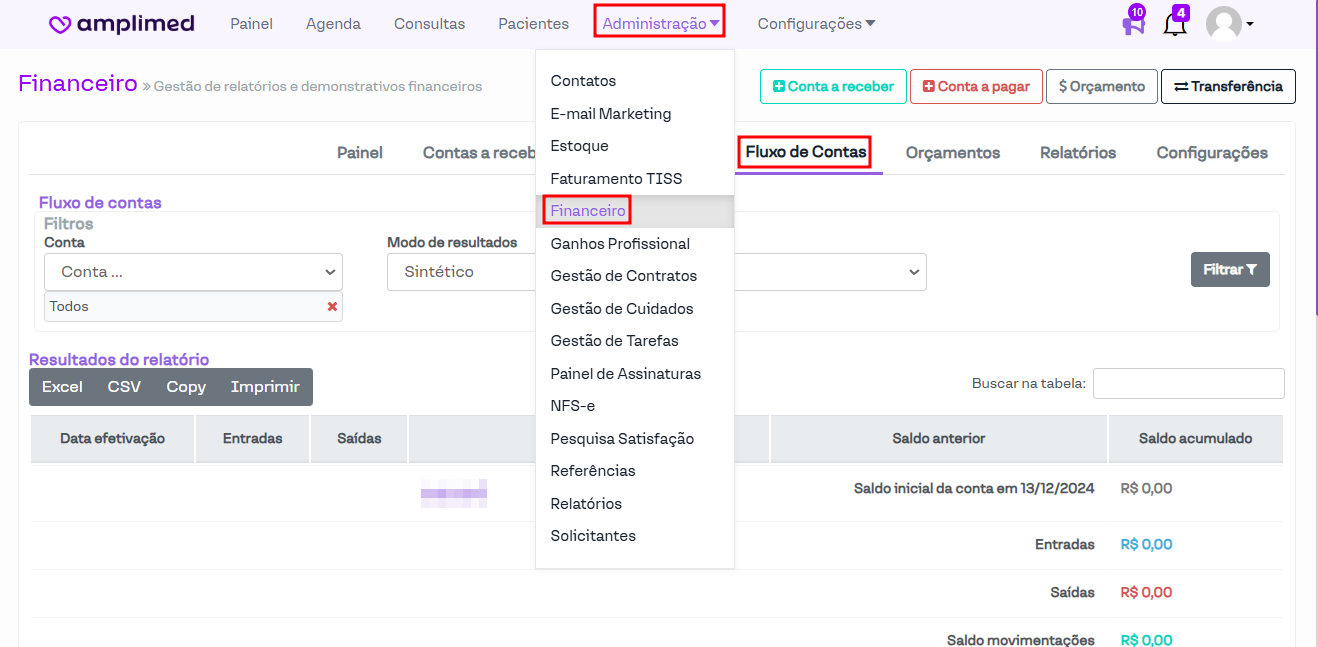Remove the 'Todos' filter with red X
The image size is (1318, 647).
pos(332,307)
